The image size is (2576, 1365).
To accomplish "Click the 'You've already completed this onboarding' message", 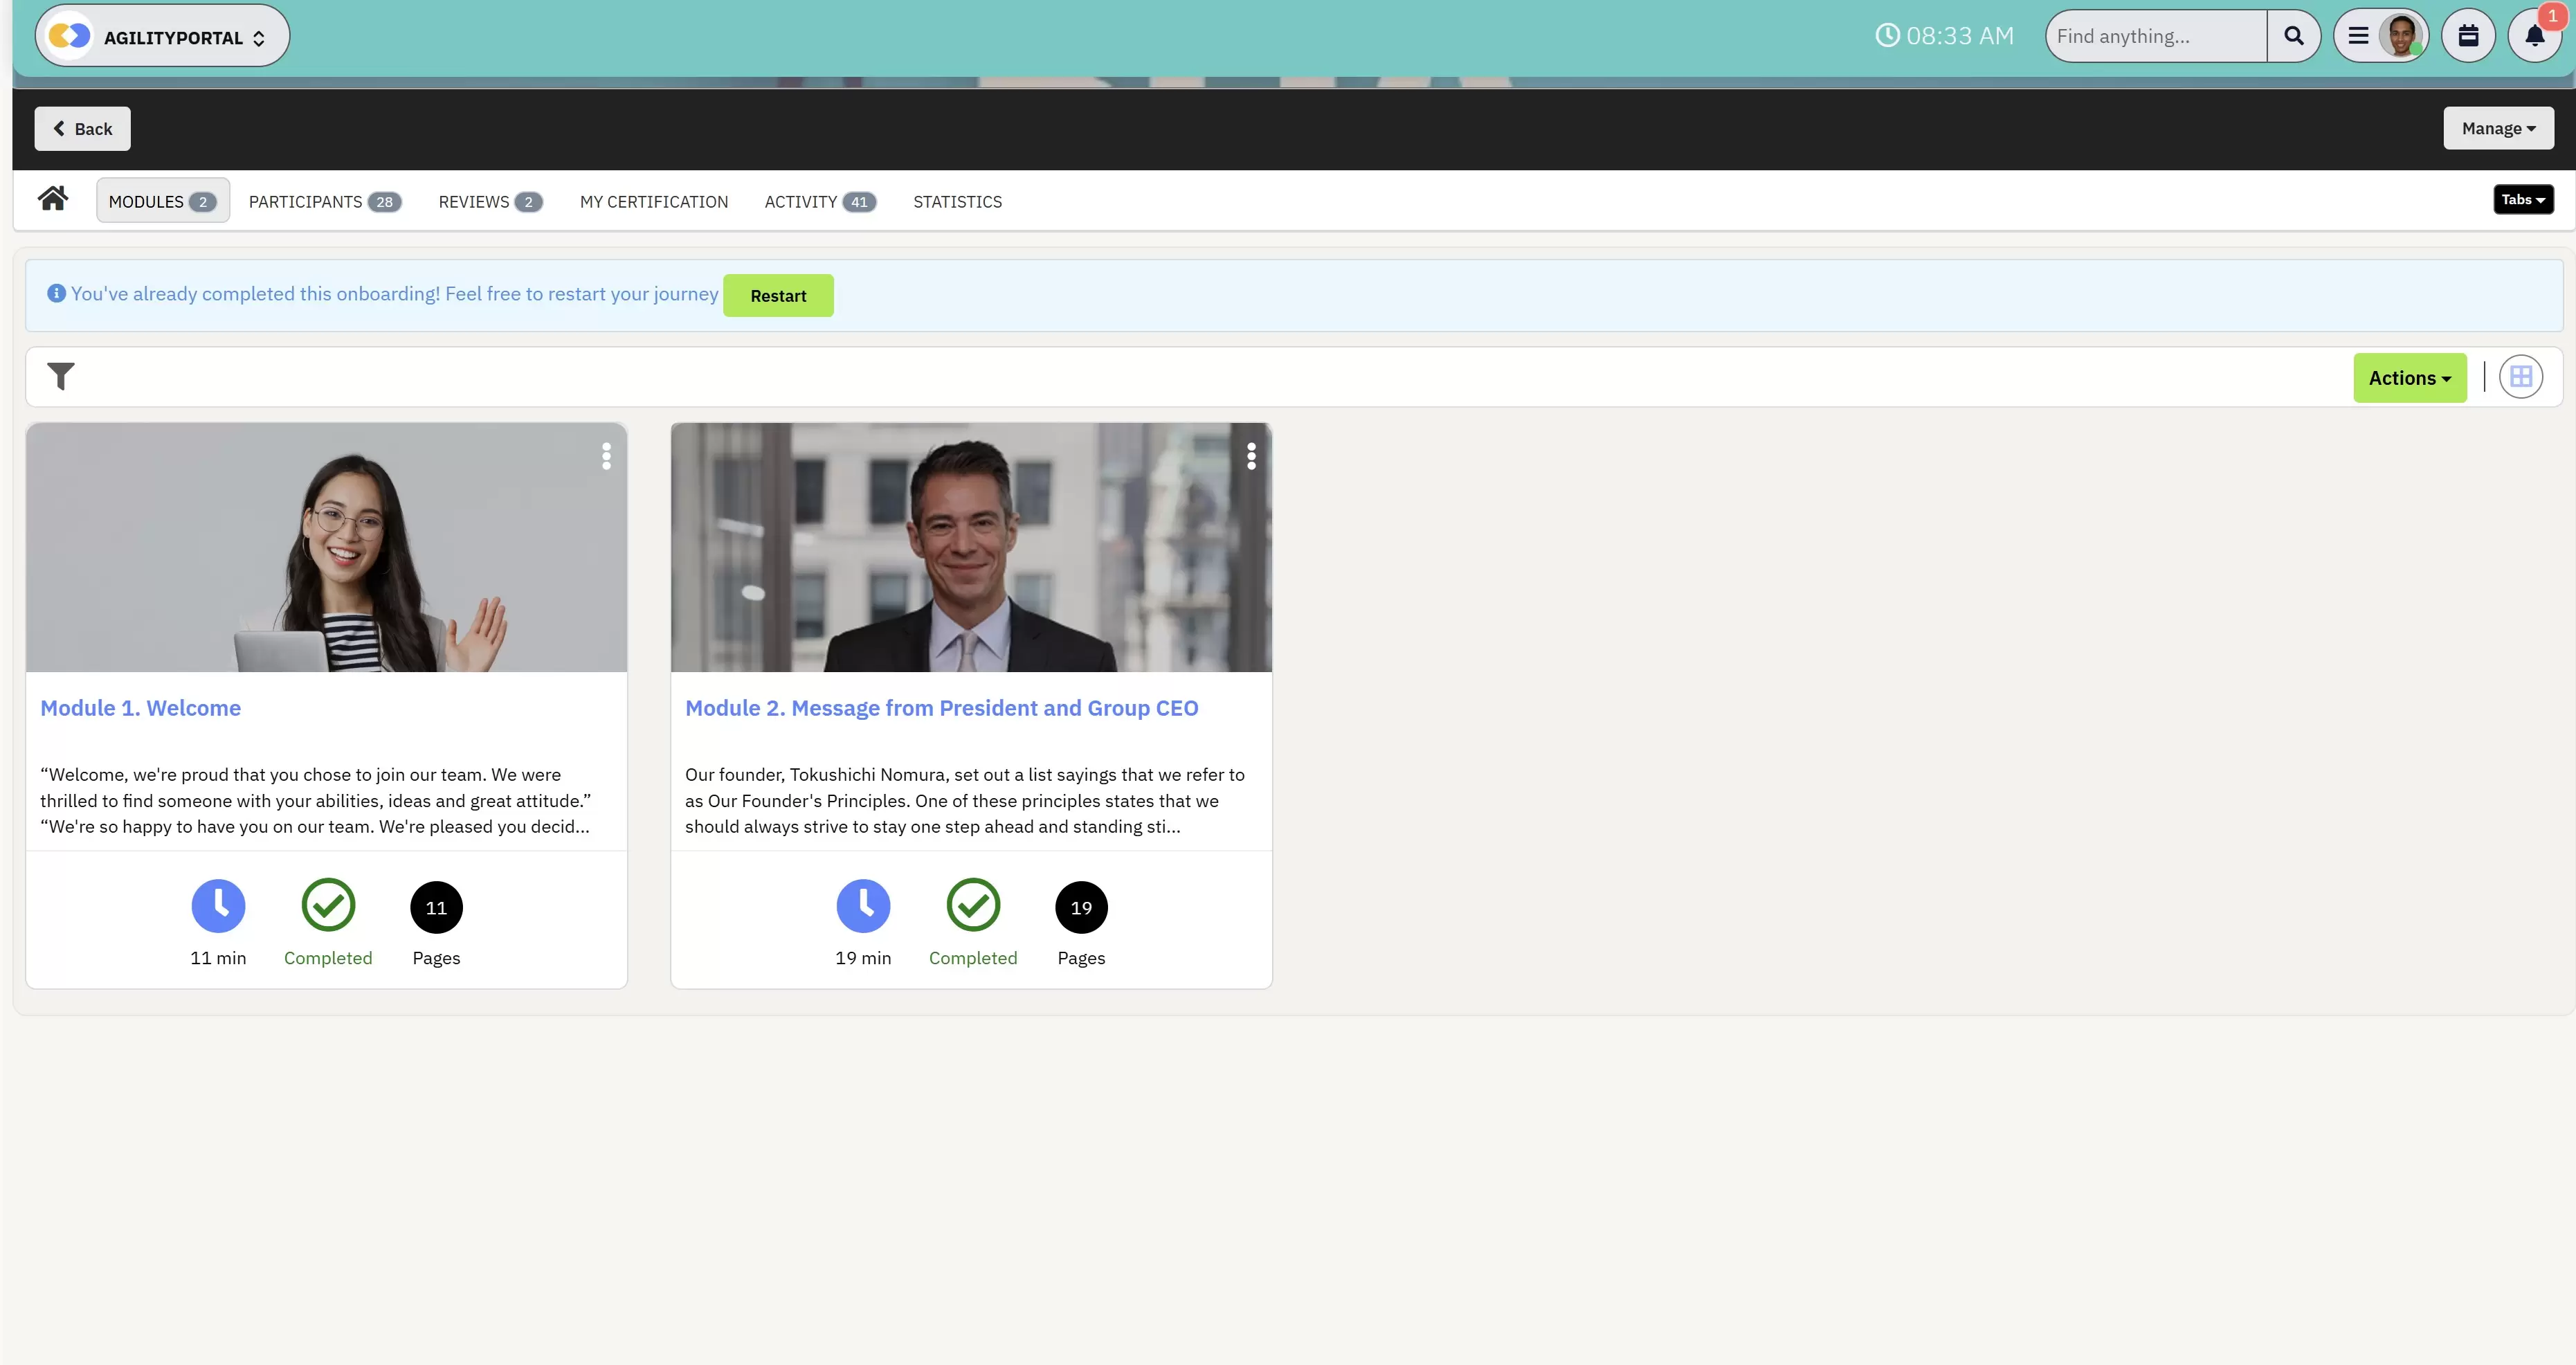I will tap(394, 294).
